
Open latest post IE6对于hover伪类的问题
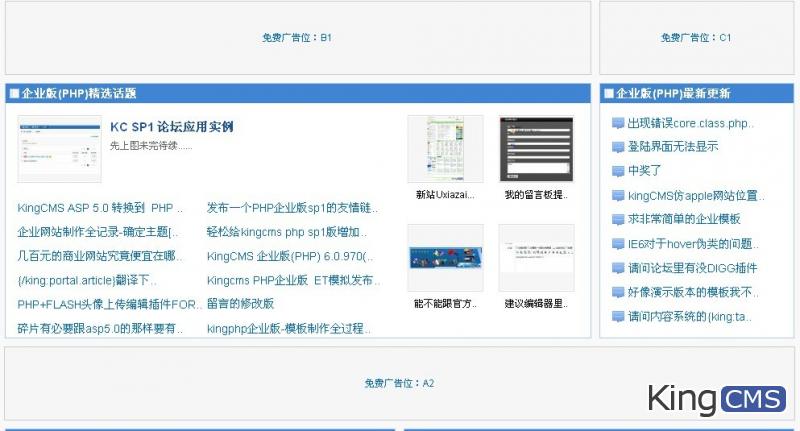[693, 244]
